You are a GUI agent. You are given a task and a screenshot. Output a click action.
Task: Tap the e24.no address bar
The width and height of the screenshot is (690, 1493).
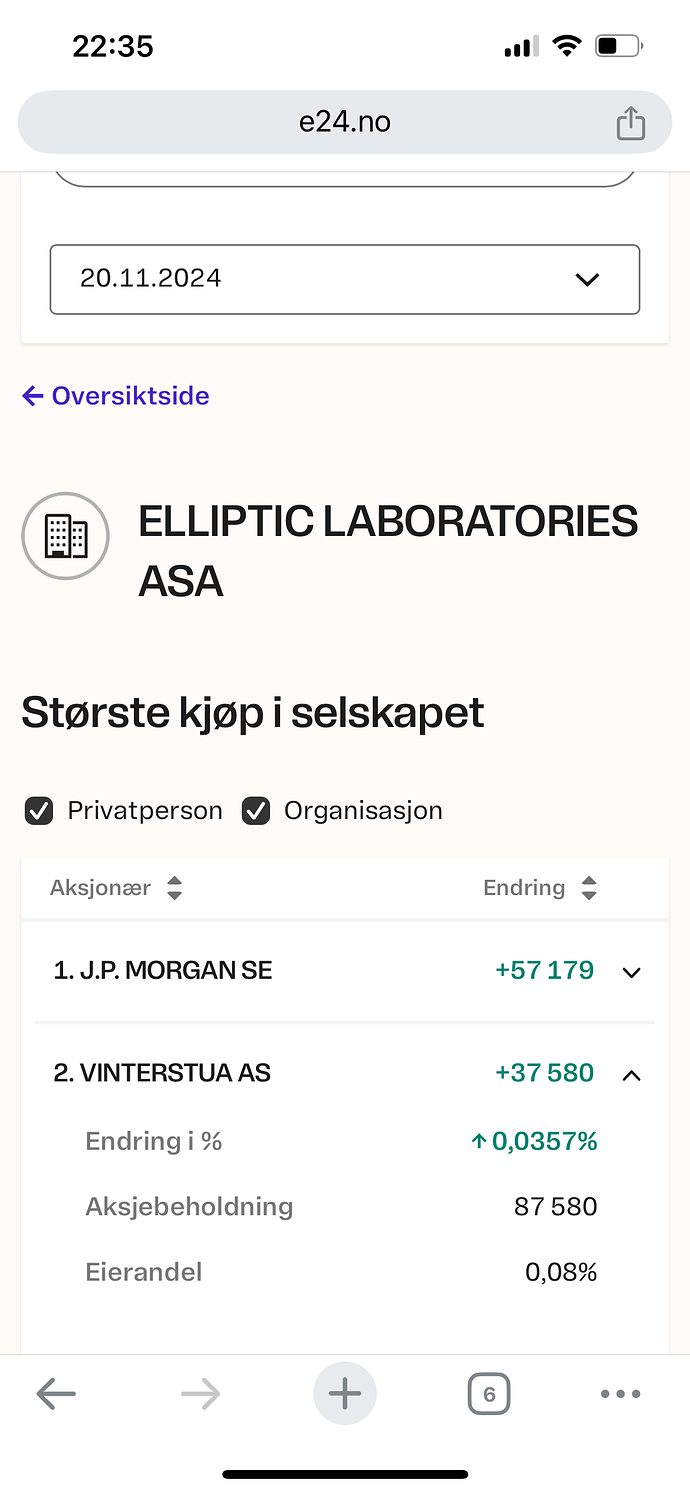(345, 122)
